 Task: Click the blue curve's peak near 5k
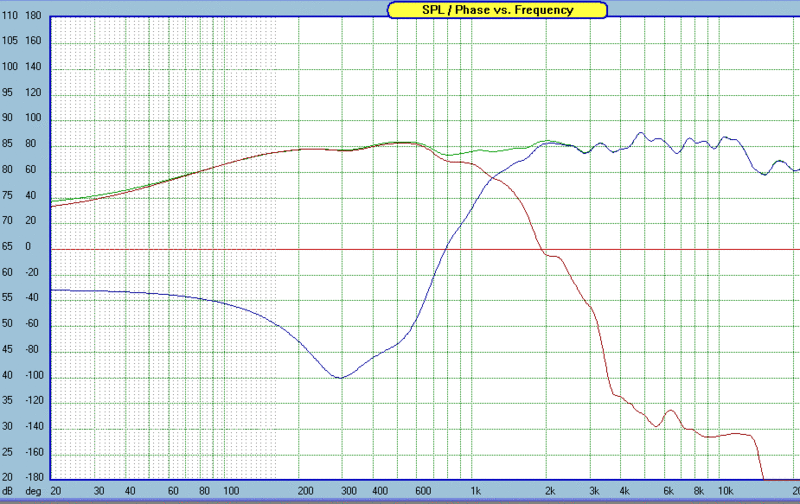(x=641, y=133)
